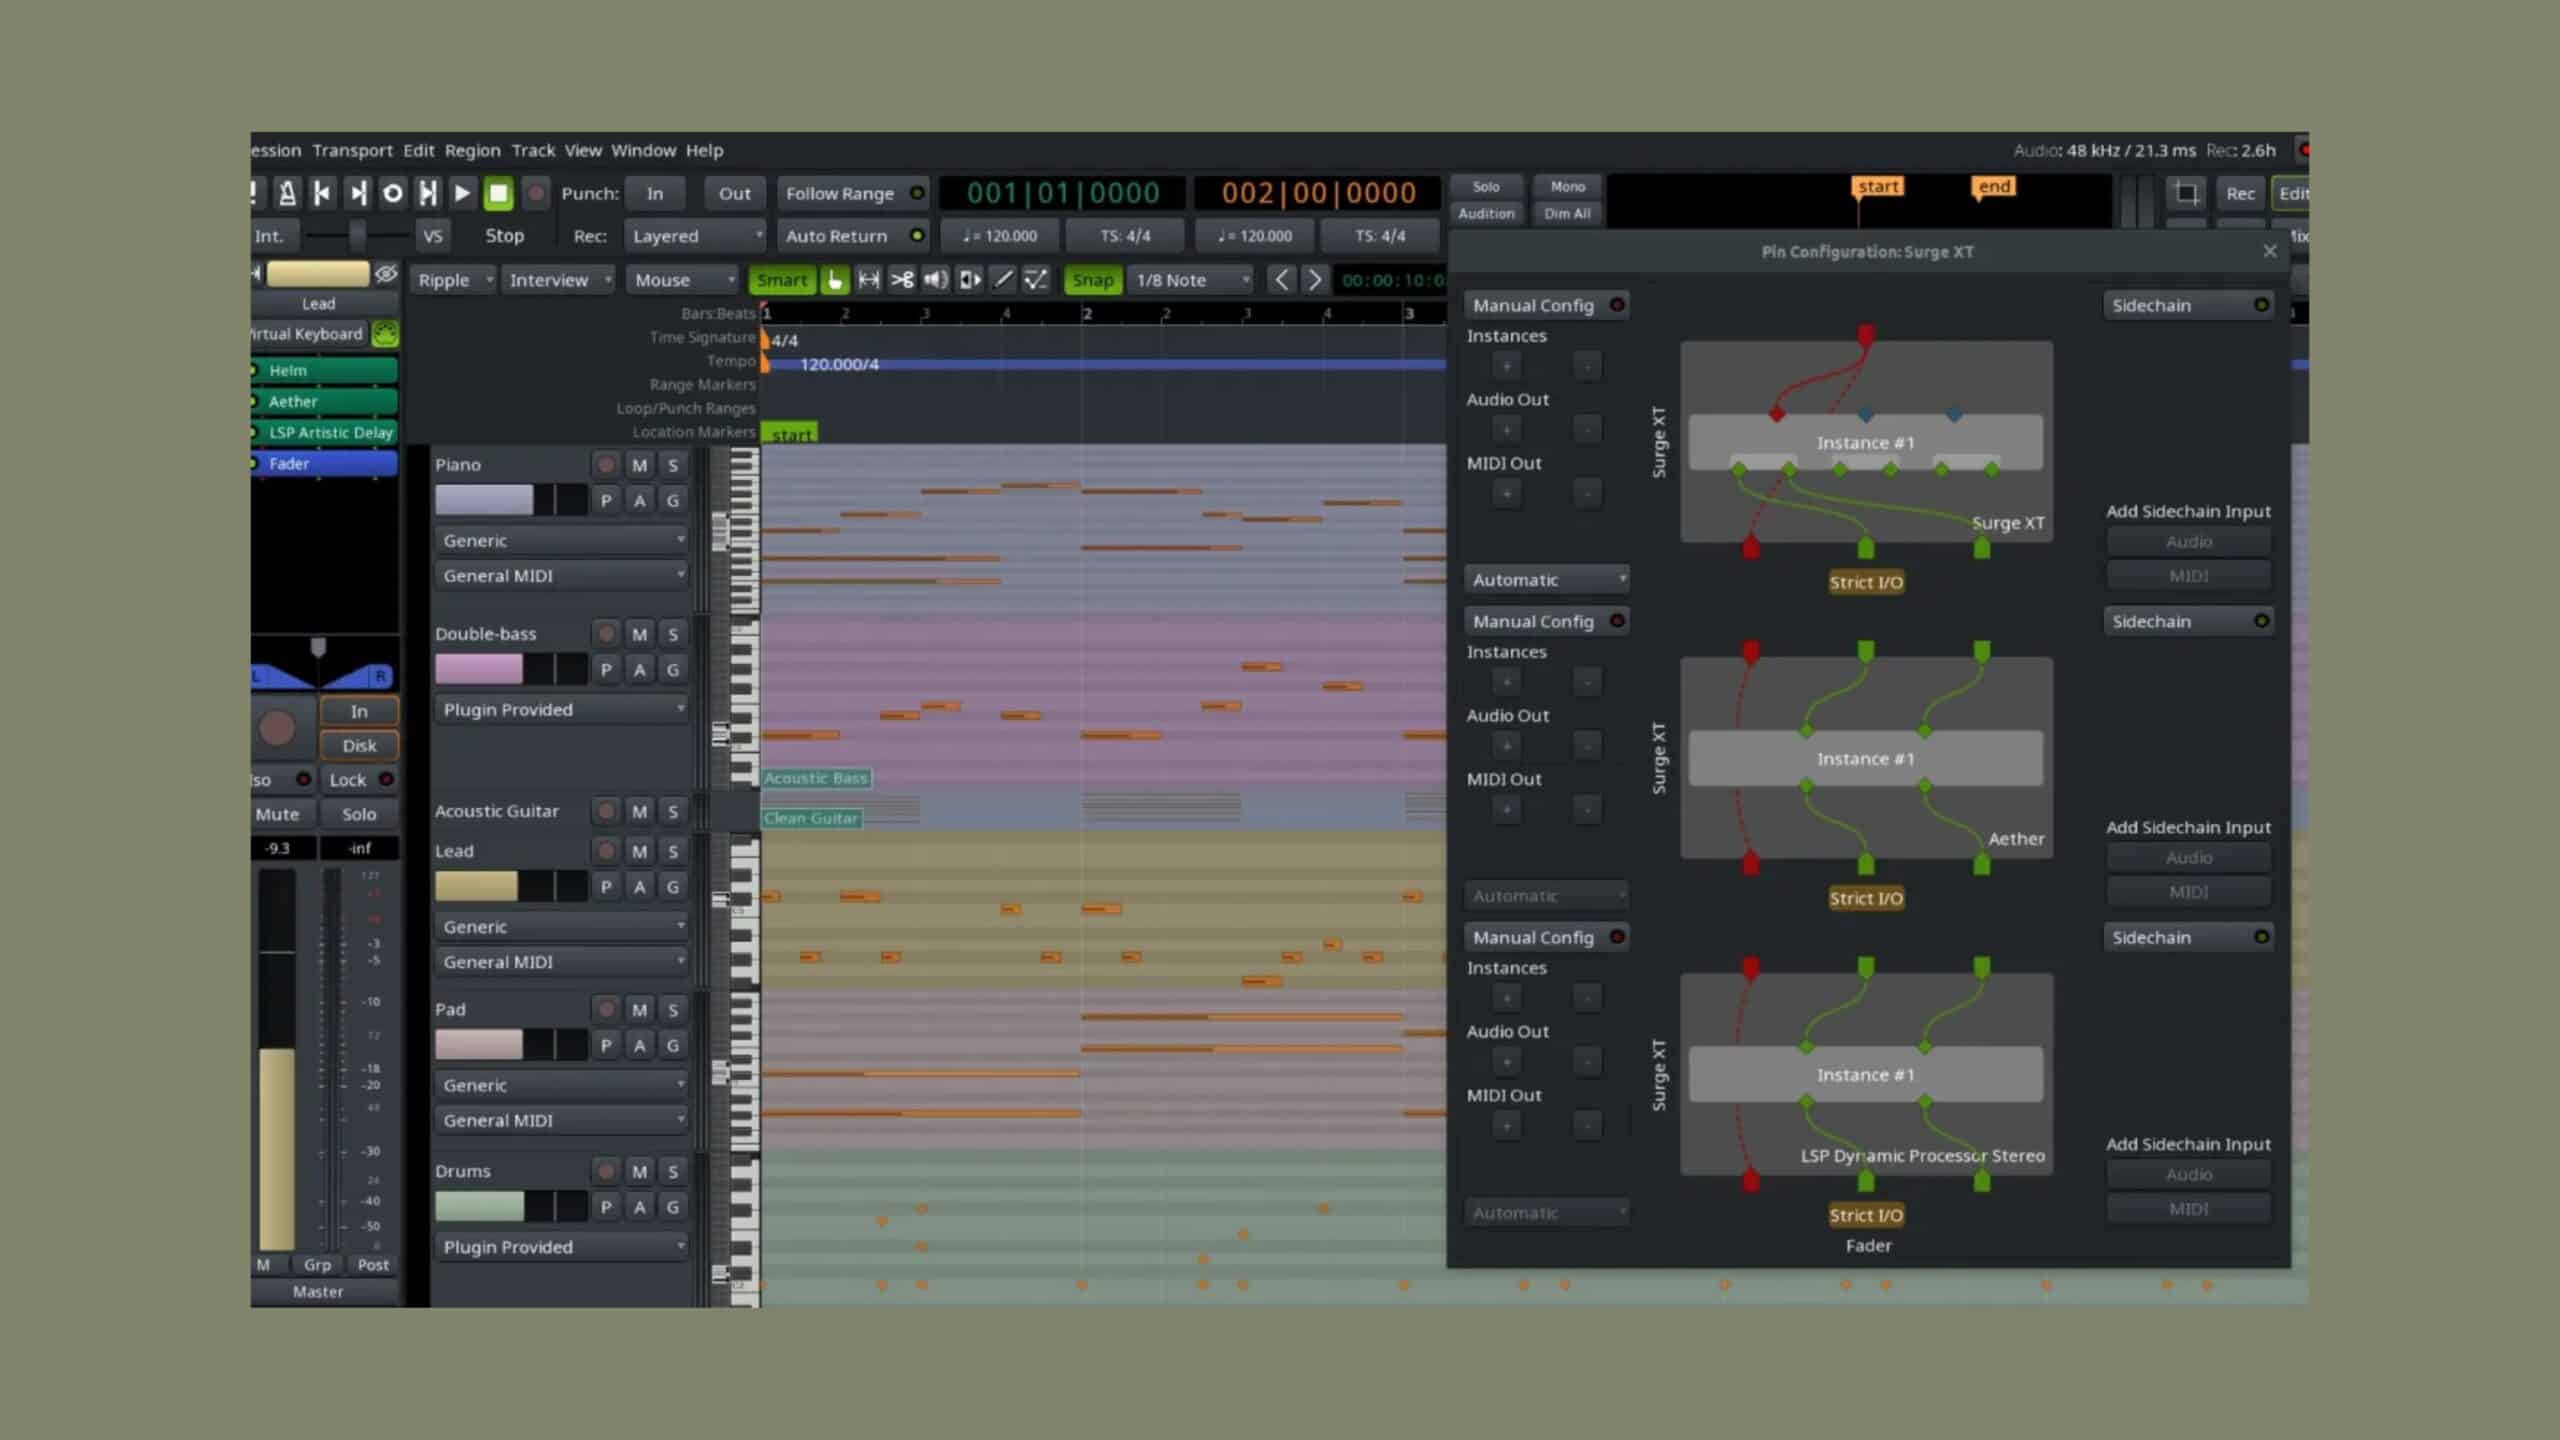Enable the first Sidechain toggle
The image size is (2560, 1440).
[x=2188, y=305]
